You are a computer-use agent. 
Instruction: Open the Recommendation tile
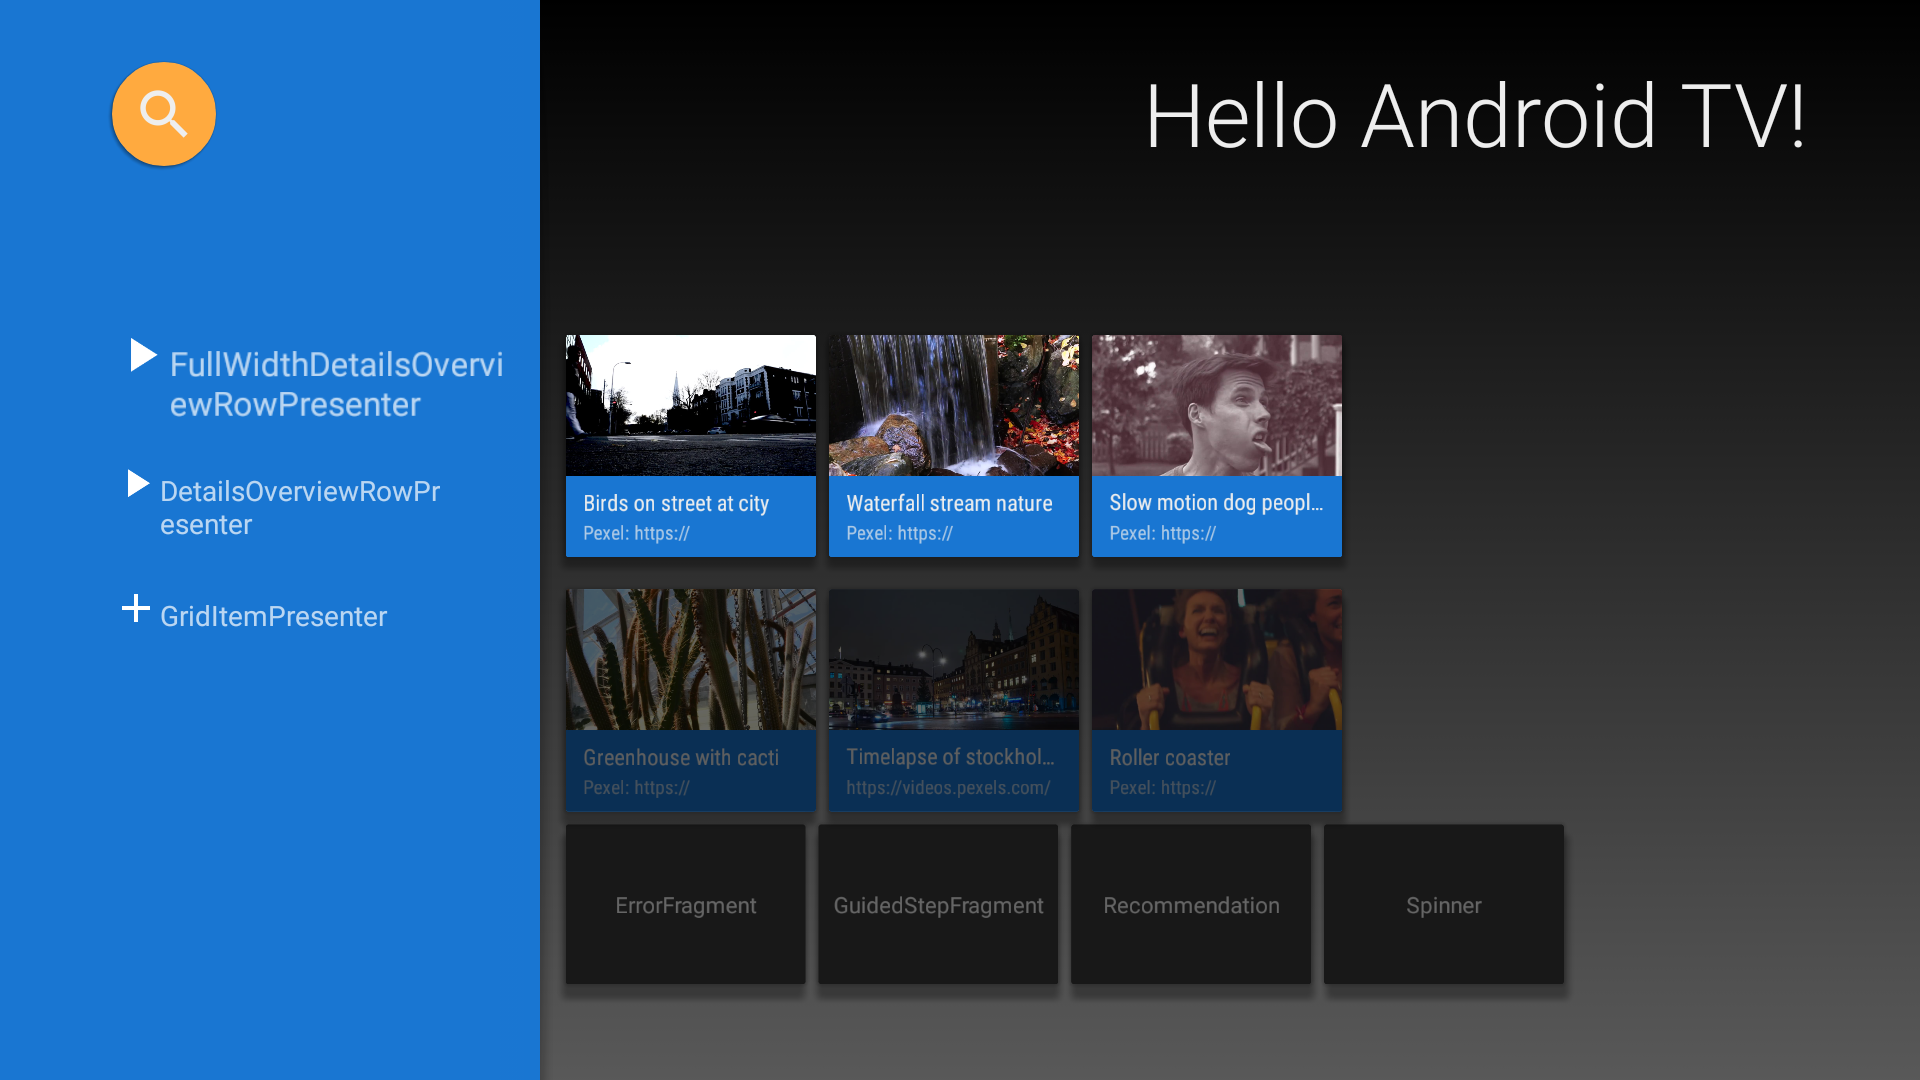[x=1191, y=905]
